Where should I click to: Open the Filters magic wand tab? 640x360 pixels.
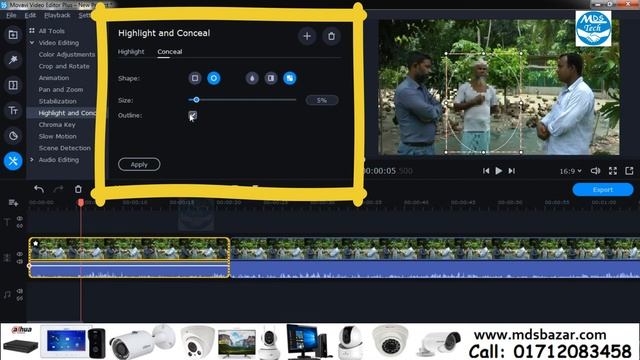(13, 60)
